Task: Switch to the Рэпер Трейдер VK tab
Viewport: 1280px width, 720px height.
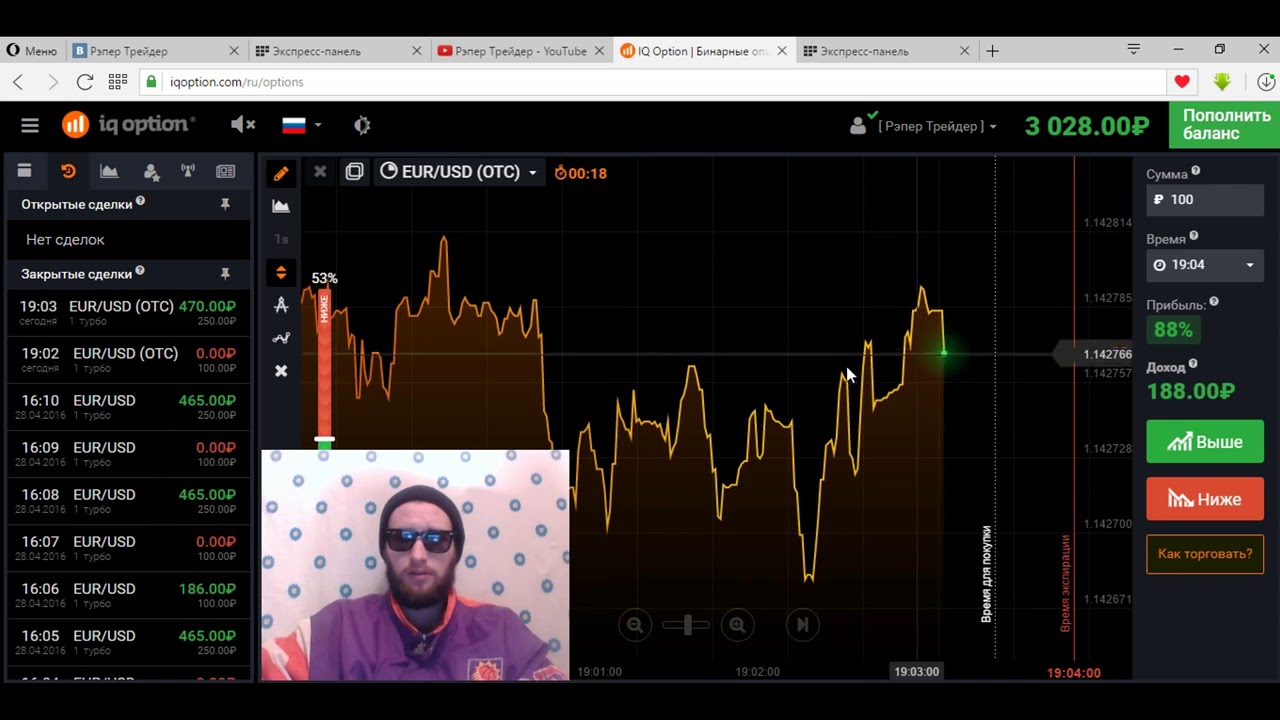Action: pyautogui.click(x=157, y=51)
